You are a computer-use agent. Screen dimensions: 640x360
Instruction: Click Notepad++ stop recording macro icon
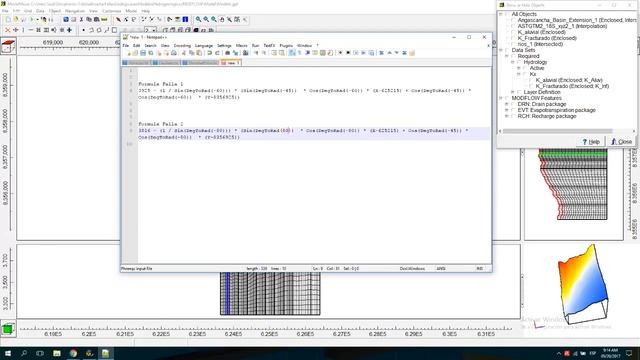[348, 53]
